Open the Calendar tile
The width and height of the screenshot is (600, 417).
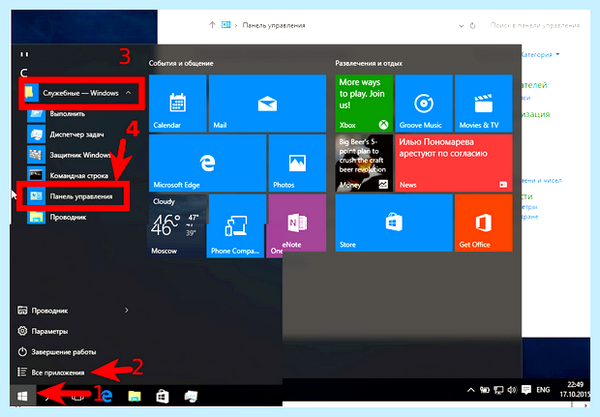[x=178, y=103]
